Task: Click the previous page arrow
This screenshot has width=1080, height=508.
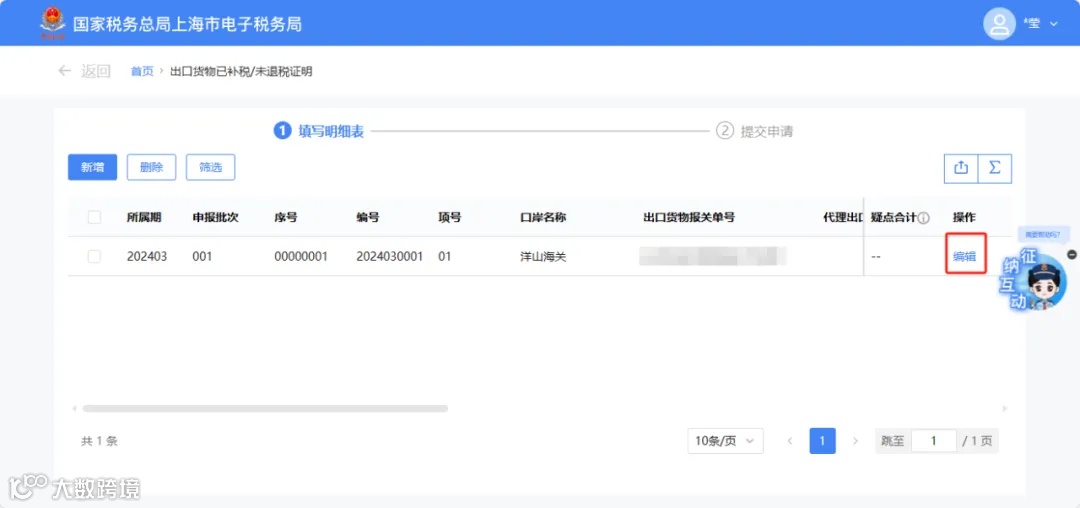Action: pyautogui.click(x=790, y=441)
